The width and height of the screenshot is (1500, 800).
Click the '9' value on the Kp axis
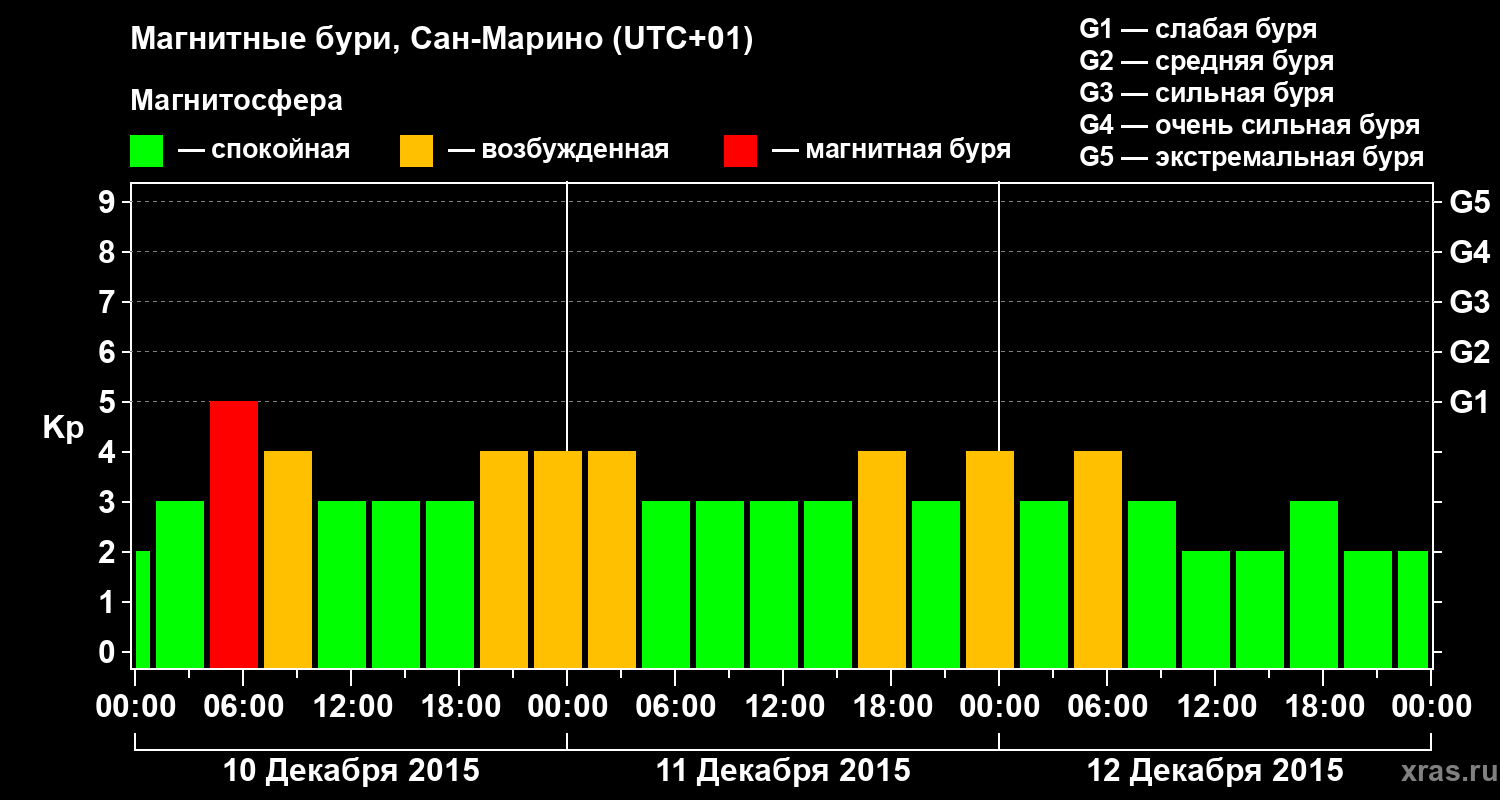pyautogui.click(x=109, y=203)
